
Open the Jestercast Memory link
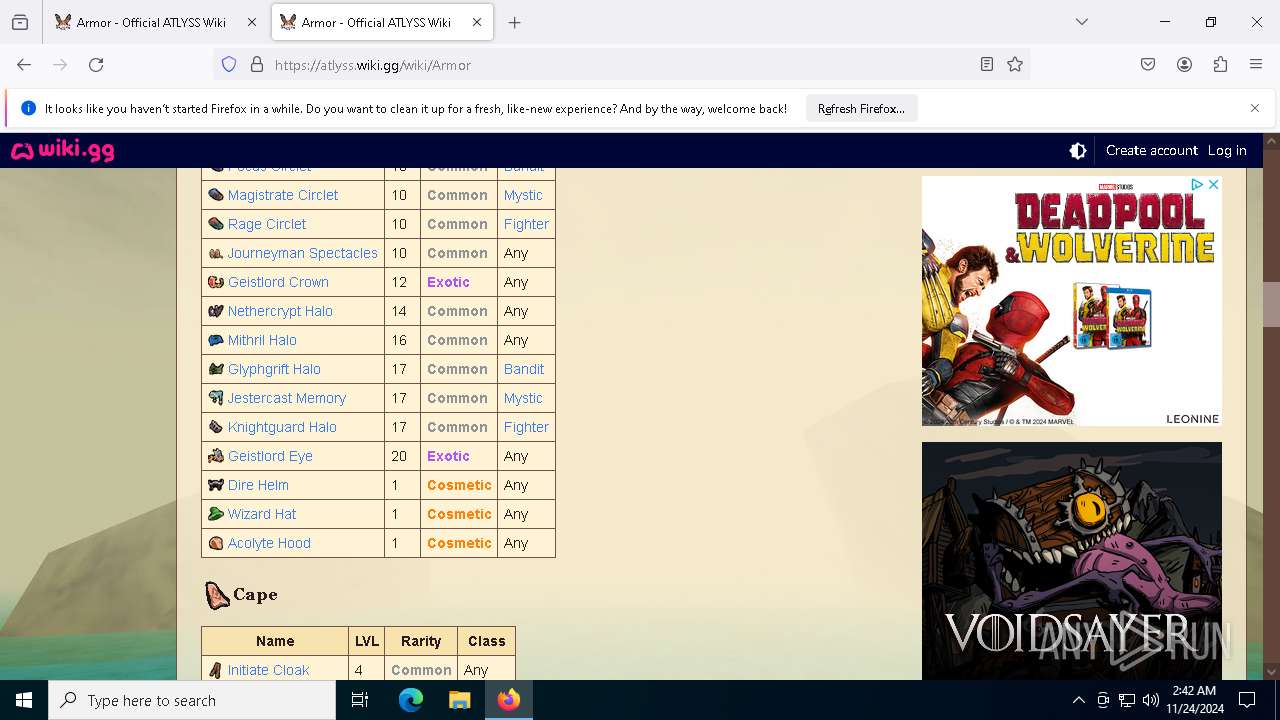(x=287, y=398)
